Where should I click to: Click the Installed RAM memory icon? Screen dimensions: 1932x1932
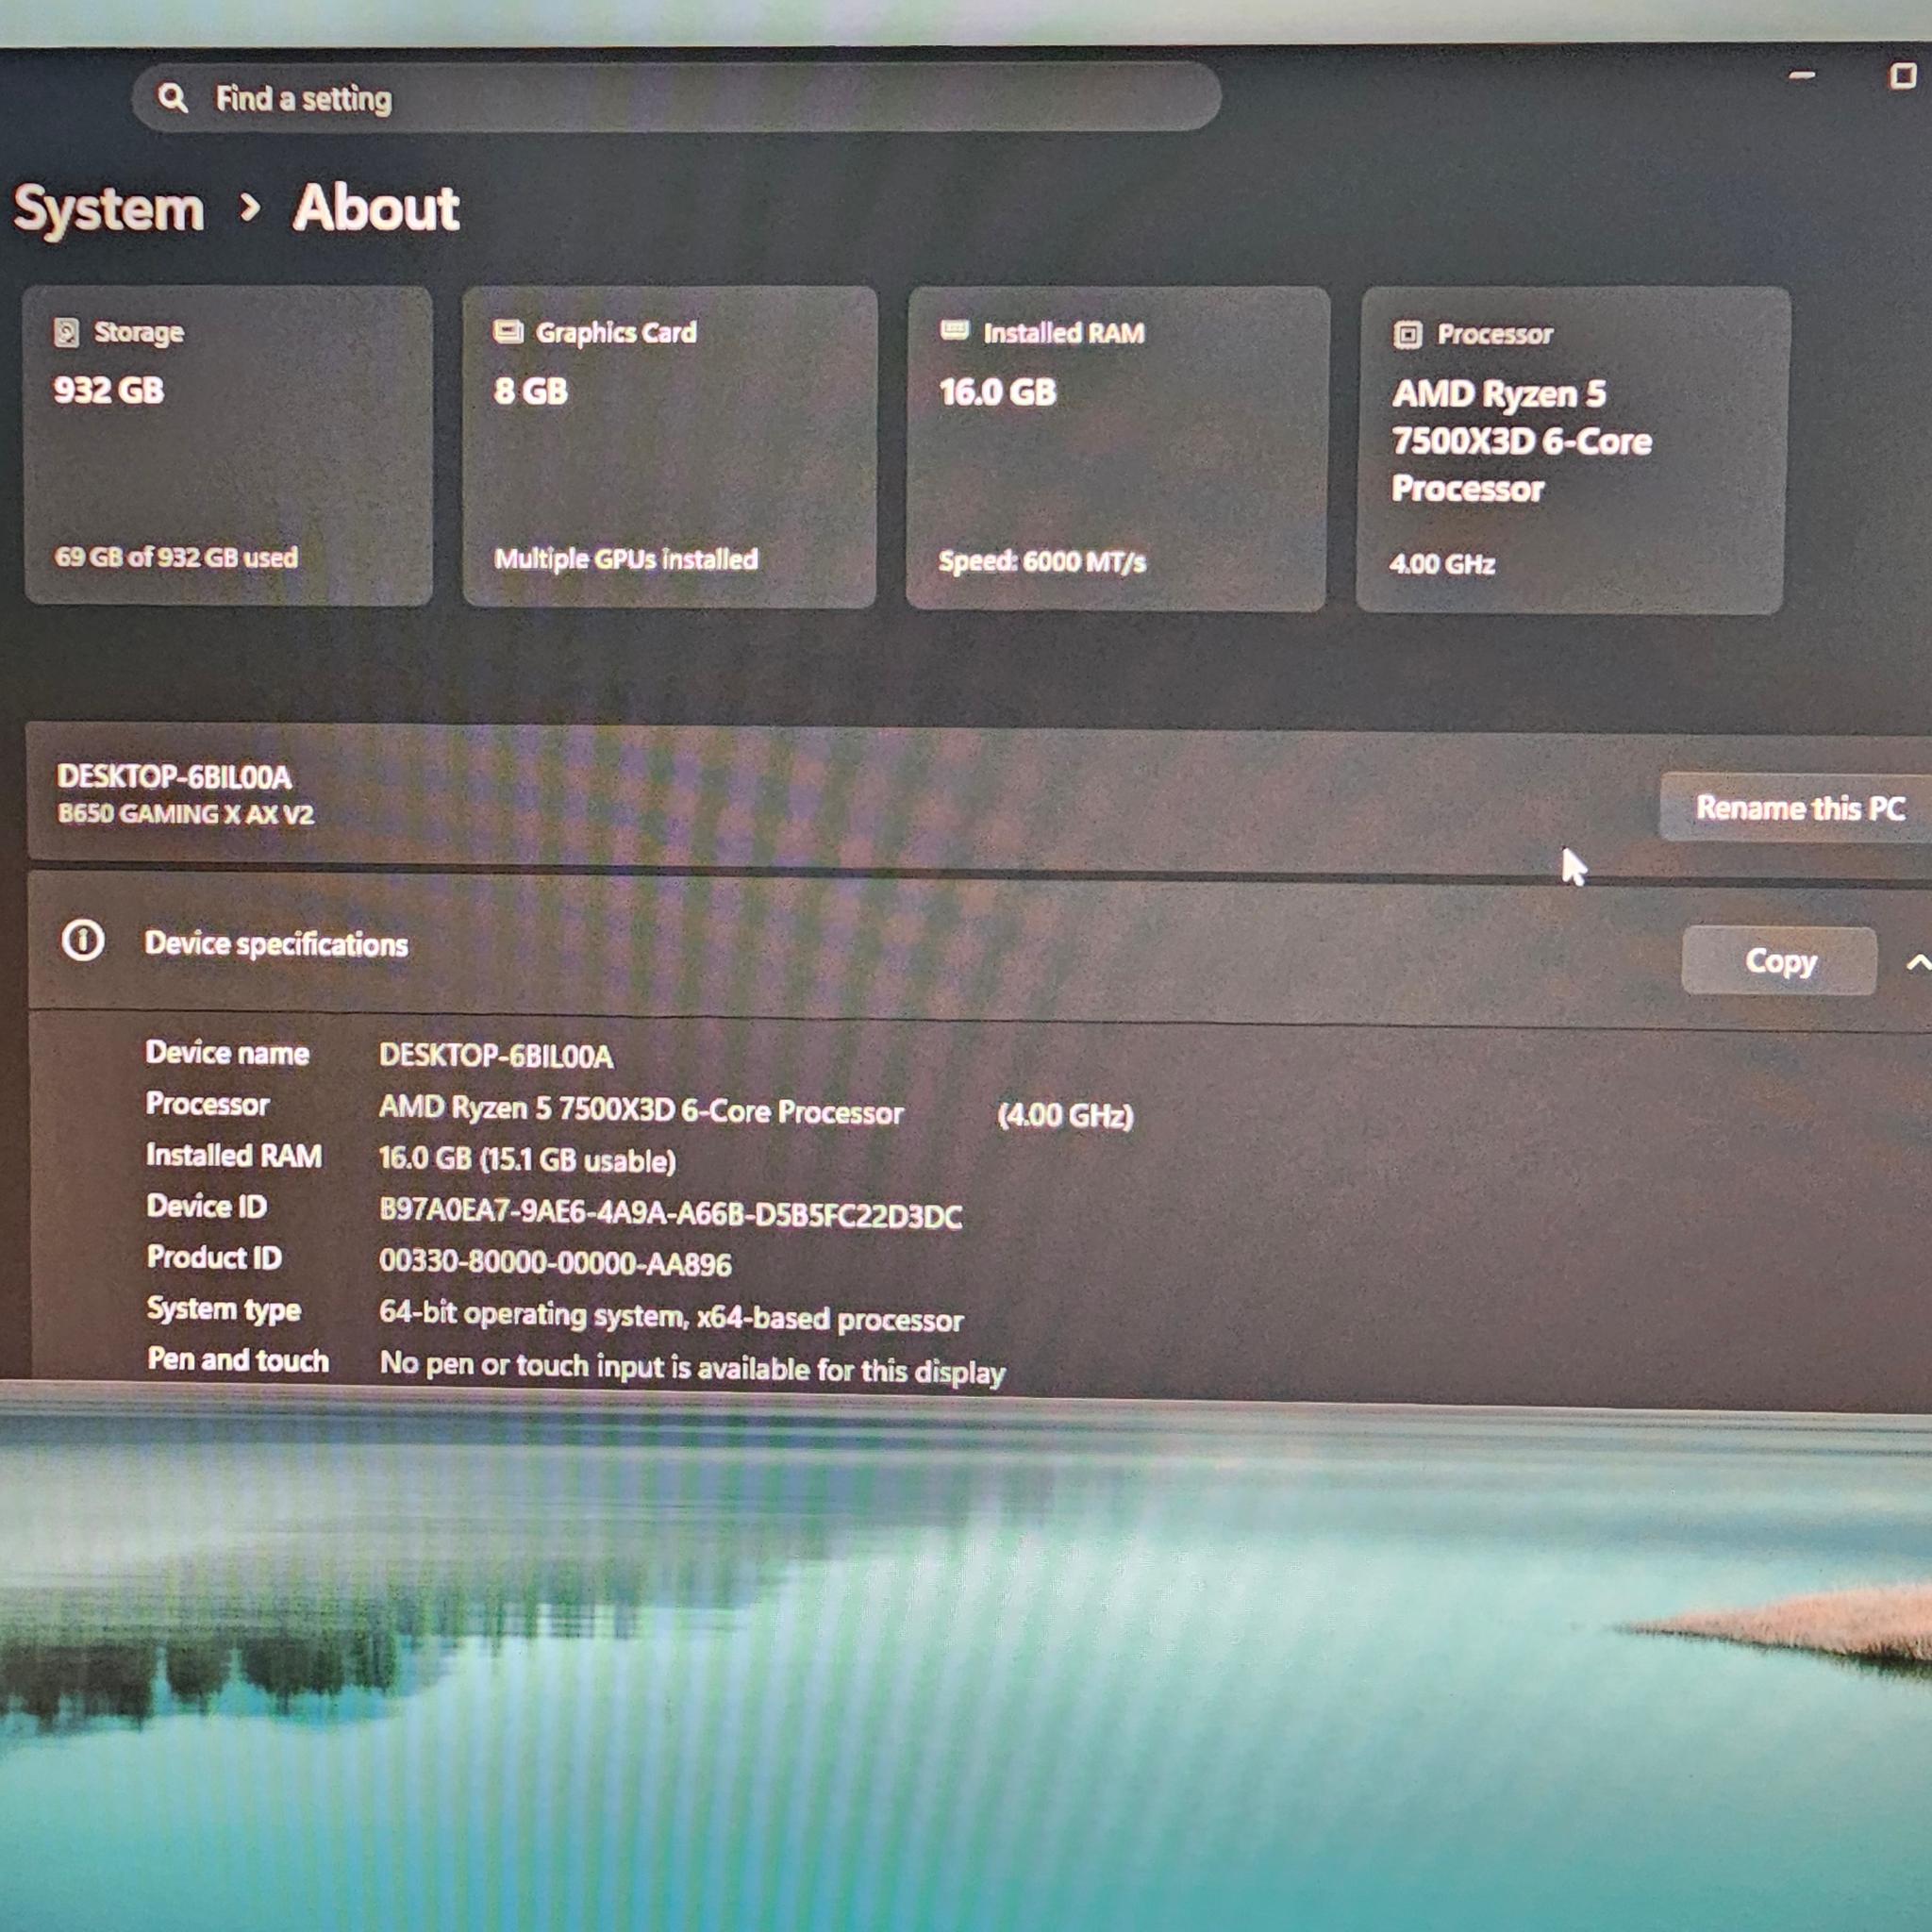(x=955, y=330)
